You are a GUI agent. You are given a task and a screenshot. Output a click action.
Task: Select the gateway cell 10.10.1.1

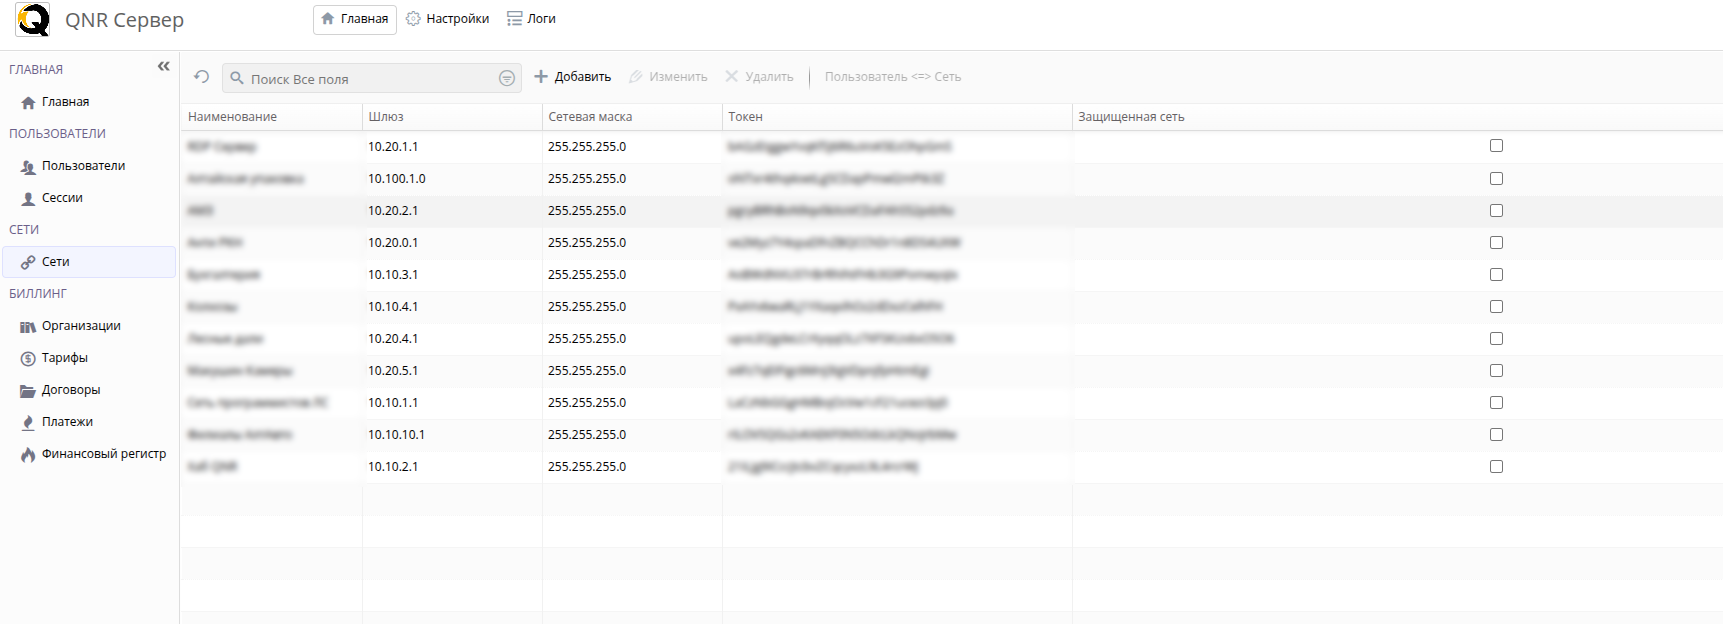[452, 403]
